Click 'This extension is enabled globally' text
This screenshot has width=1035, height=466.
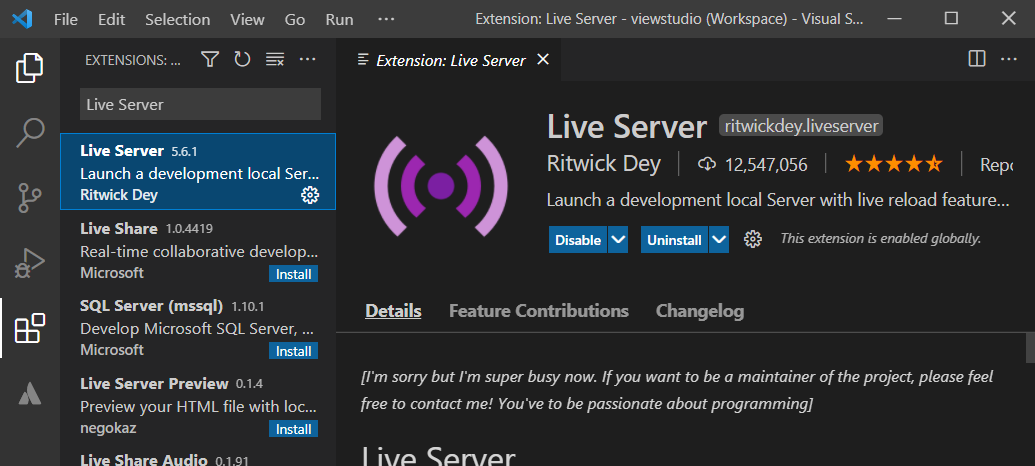pyautogui.click(x=881, y=238)
